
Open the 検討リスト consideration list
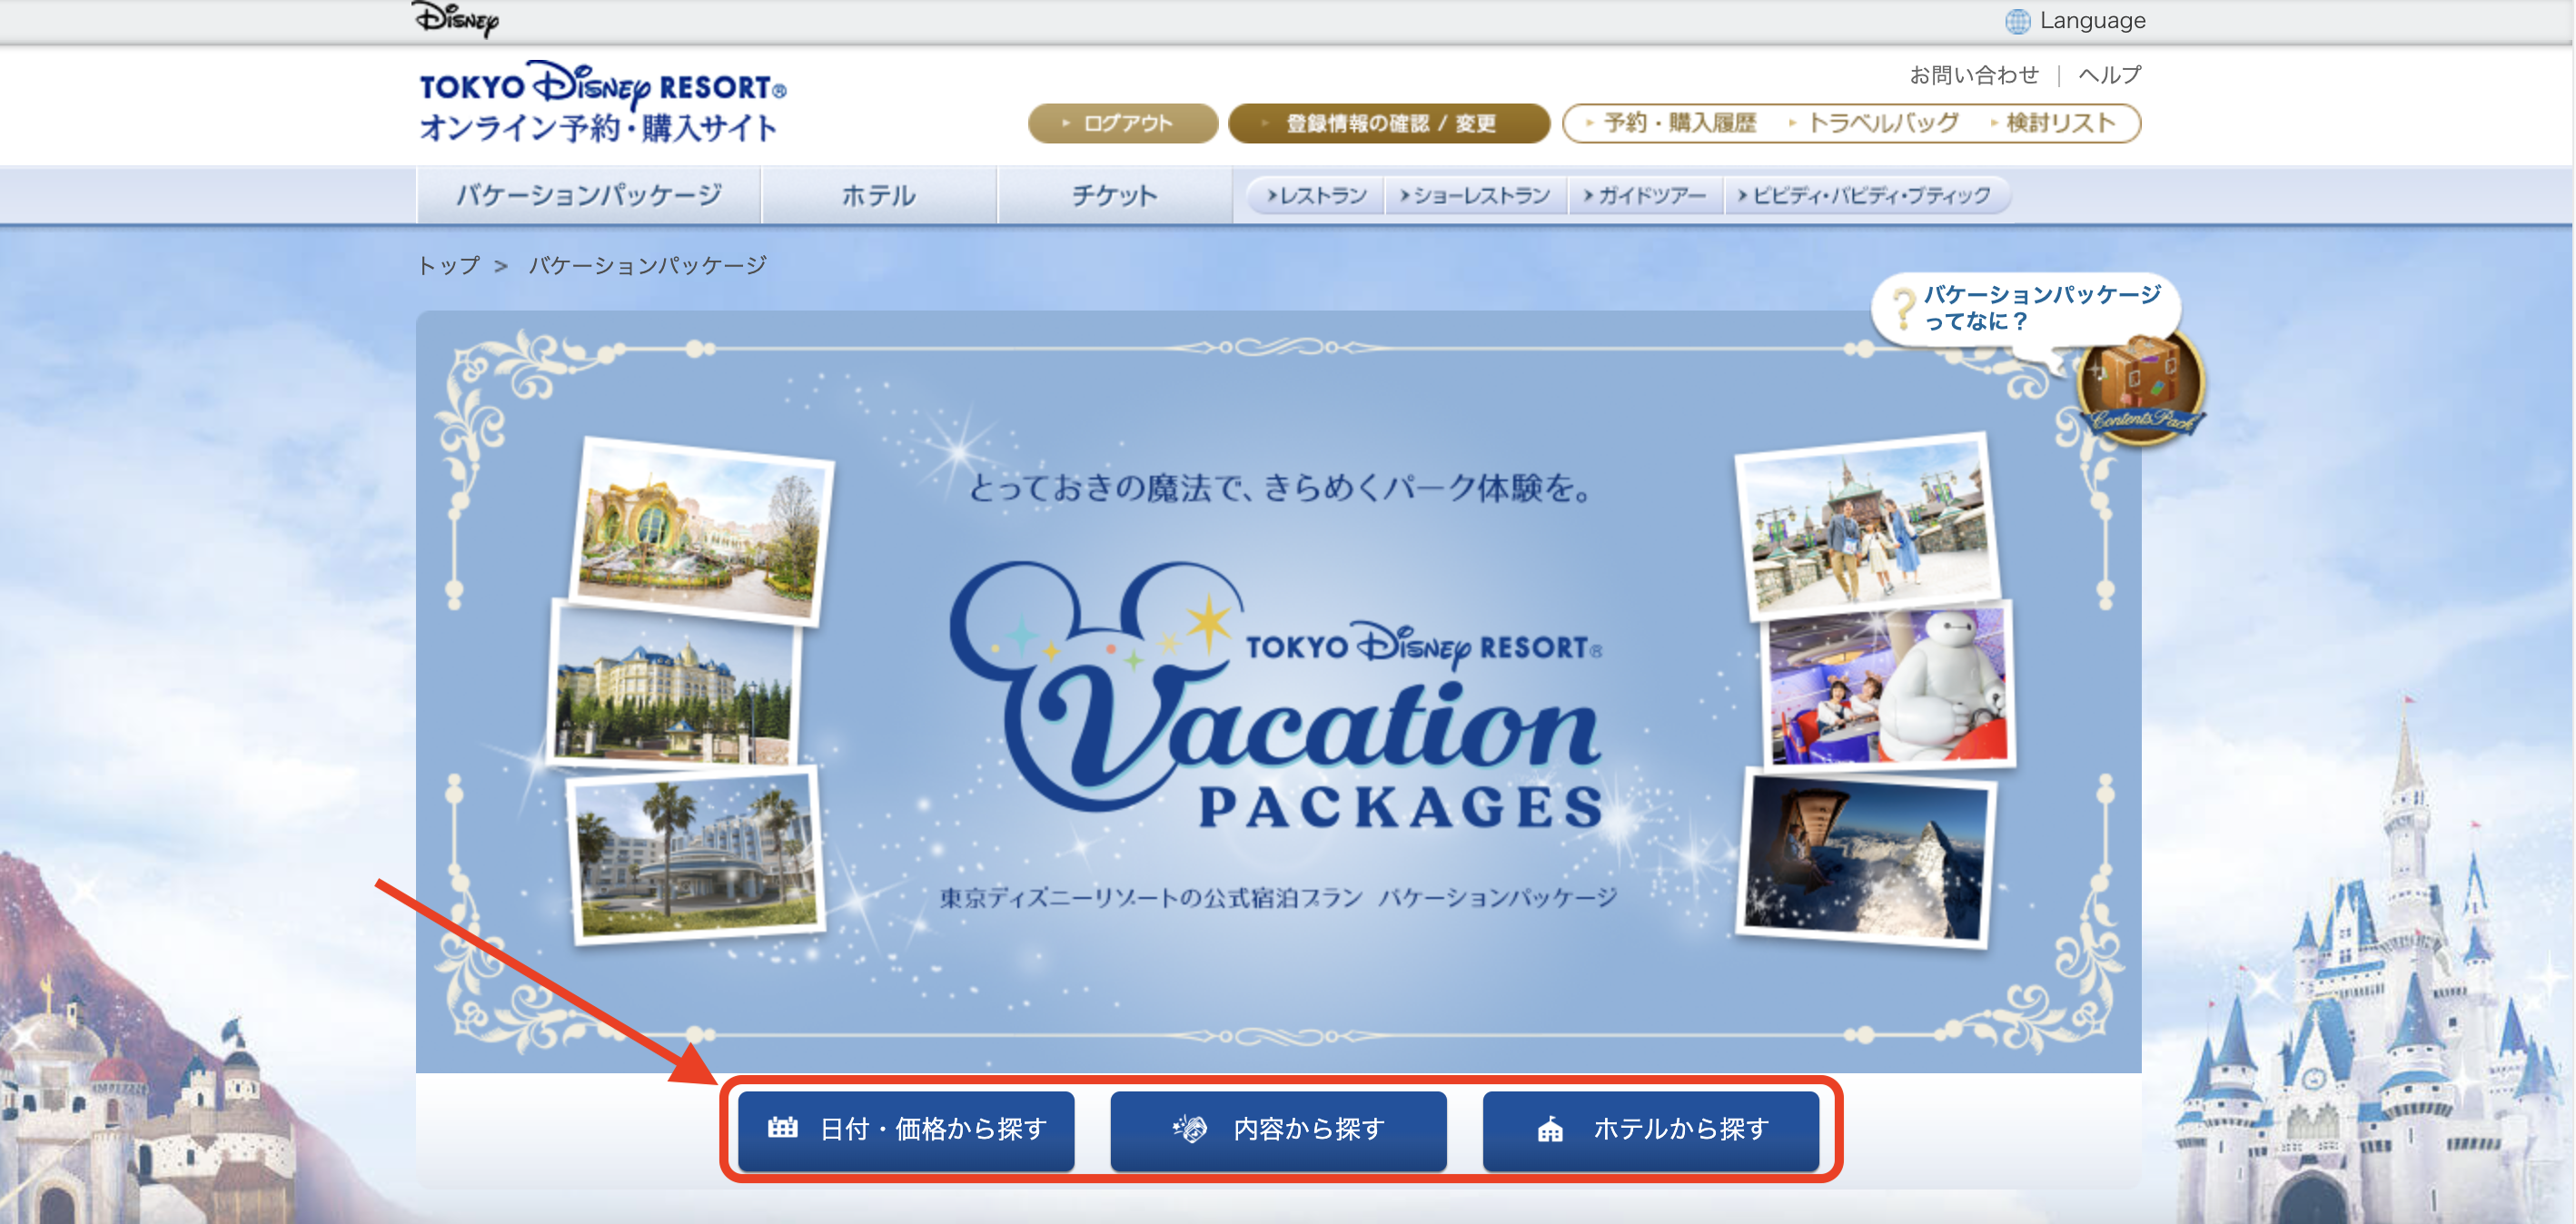pyautogui.click(x=2054, y=123)
